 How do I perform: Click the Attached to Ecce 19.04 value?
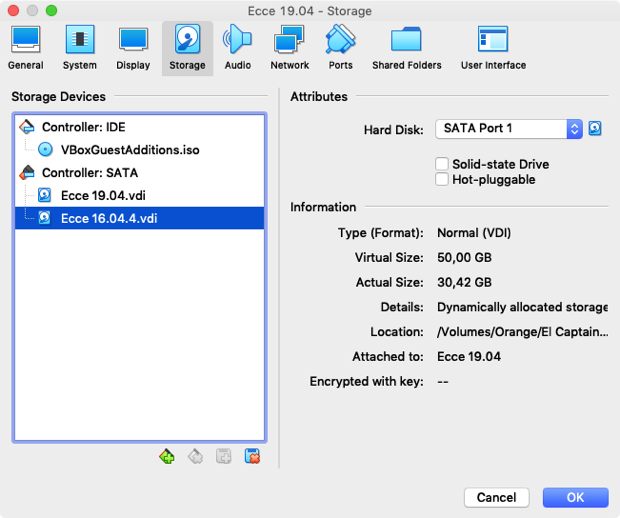coord(469,357)
